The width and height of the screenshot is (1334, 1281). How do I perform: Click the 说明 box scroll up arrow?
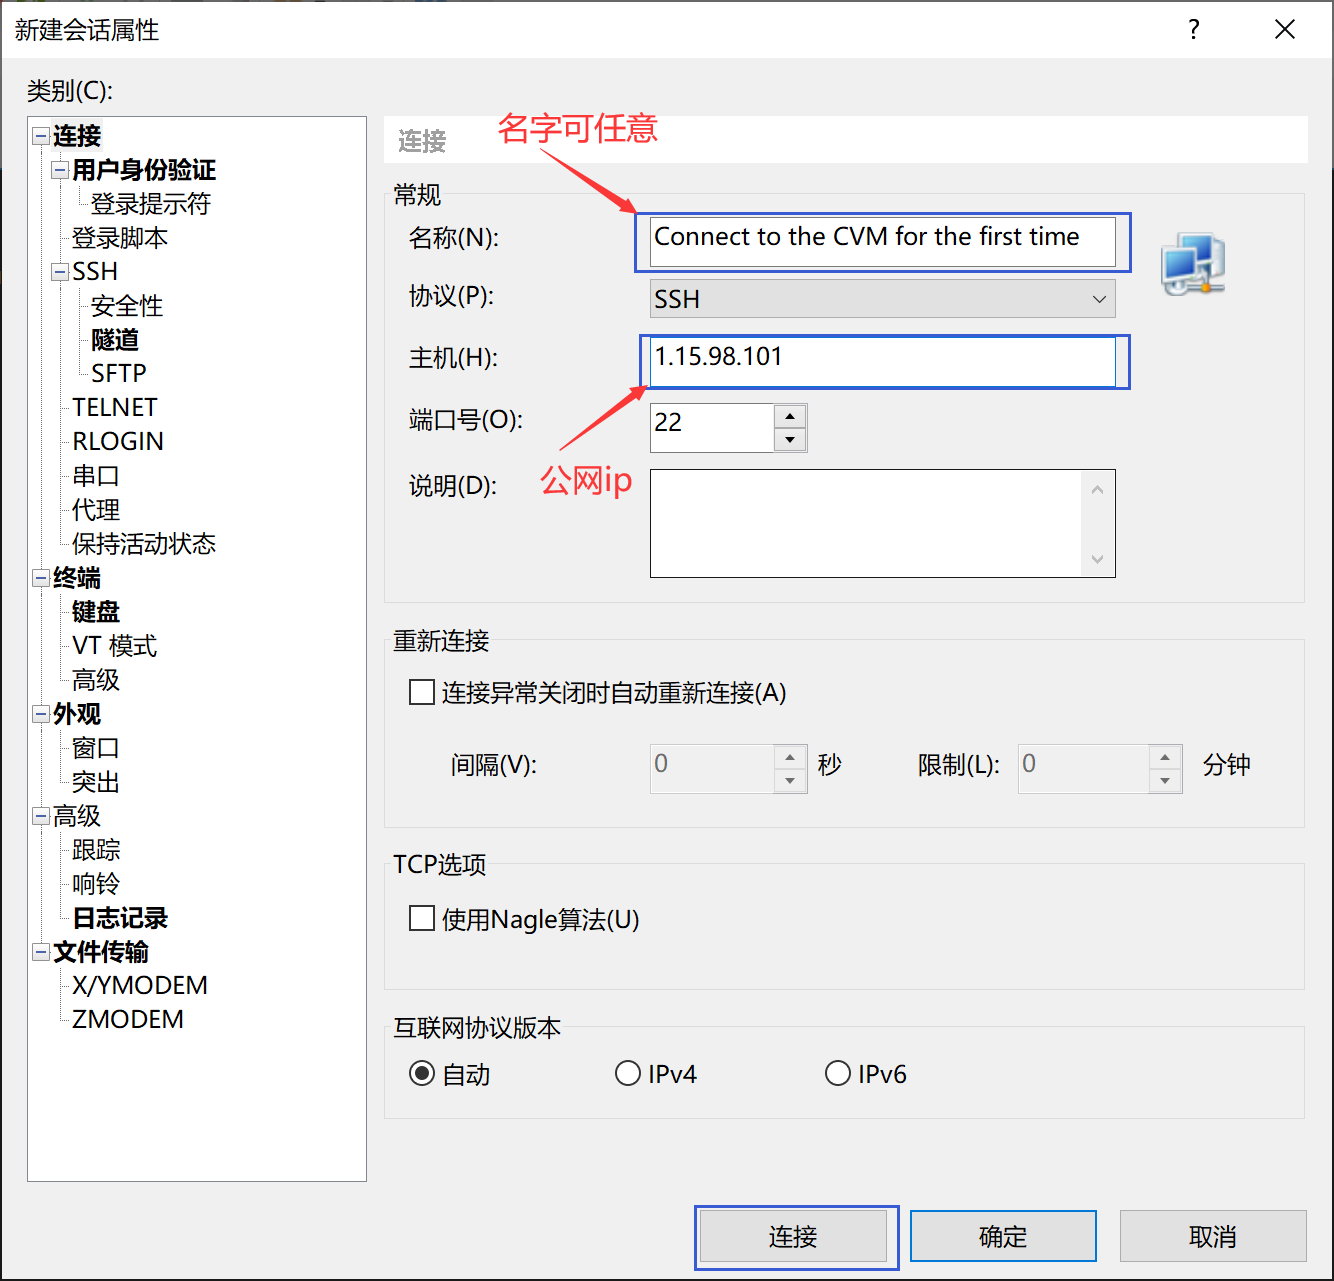coord(1097,489)
